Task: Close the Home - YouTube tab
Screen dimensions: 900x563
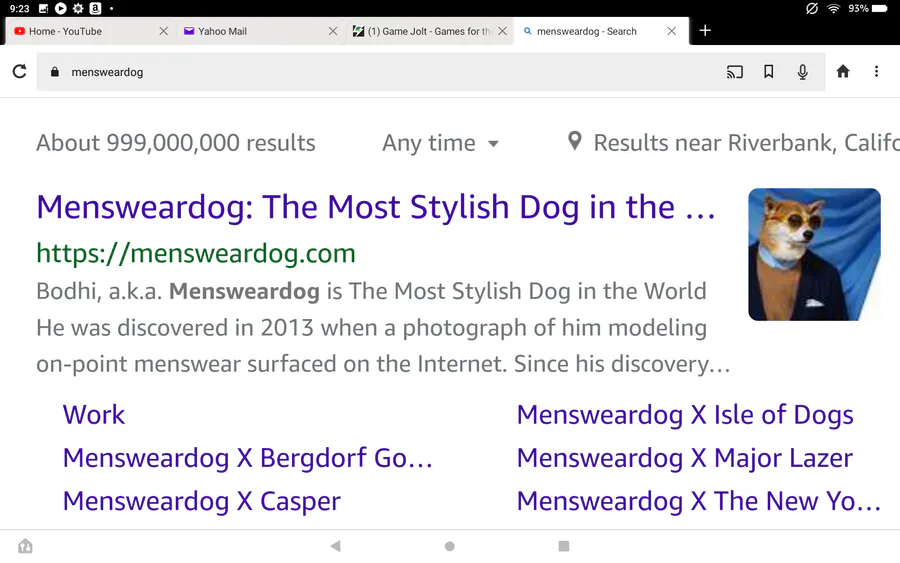Action: [x=164, y=31]
